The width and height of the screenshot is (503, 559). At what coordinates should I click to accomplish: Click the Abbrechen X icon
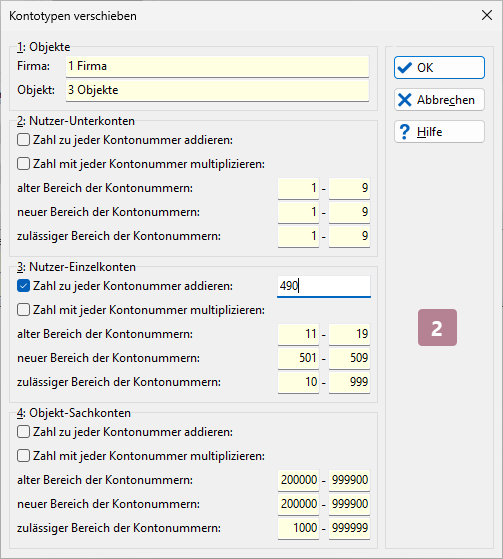pyautogui.click(x=404, y=100)
